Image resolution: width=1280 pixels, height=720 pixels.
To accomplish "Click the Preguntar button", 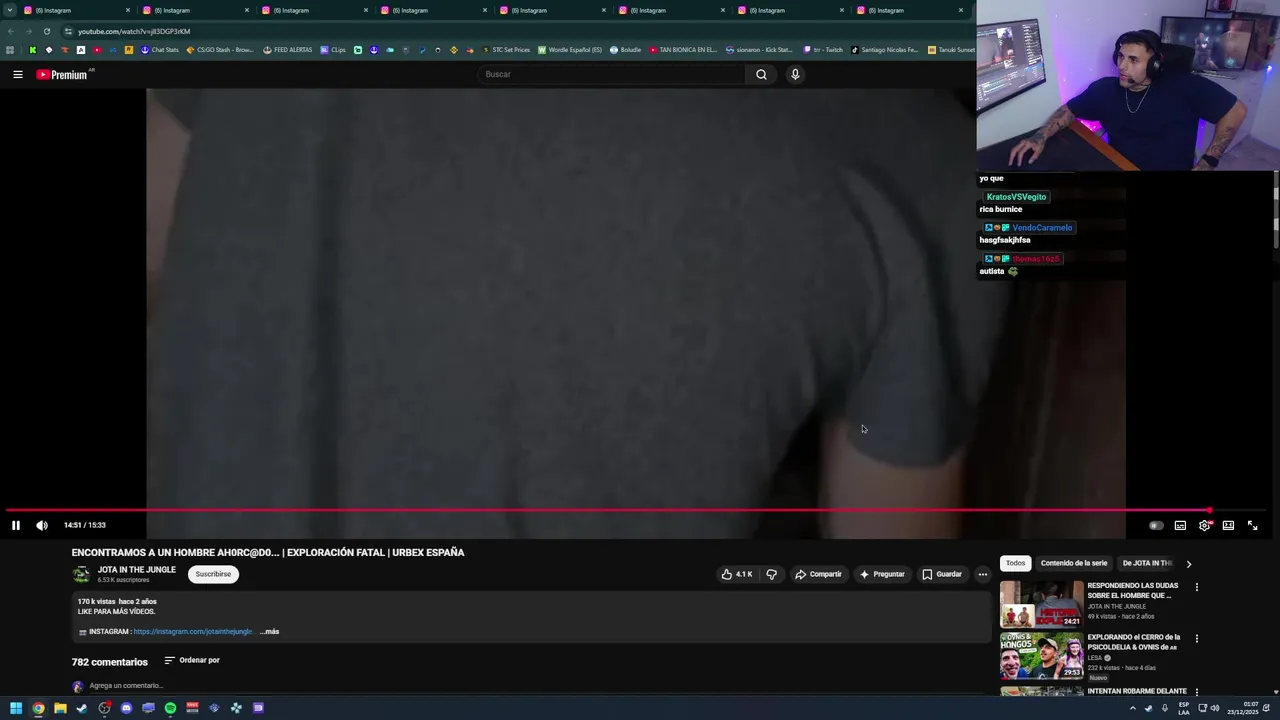I will tap(882, 574).
